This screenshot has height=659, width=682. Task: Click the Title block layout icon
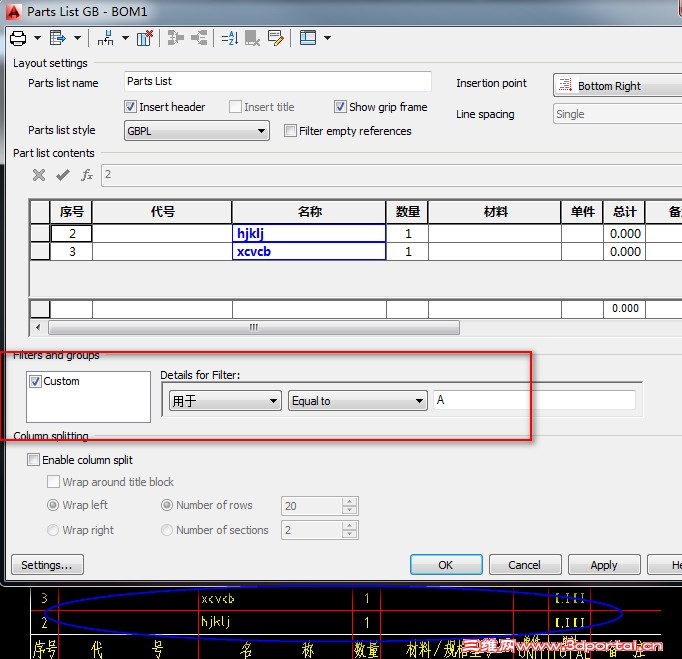coord(308,38)
